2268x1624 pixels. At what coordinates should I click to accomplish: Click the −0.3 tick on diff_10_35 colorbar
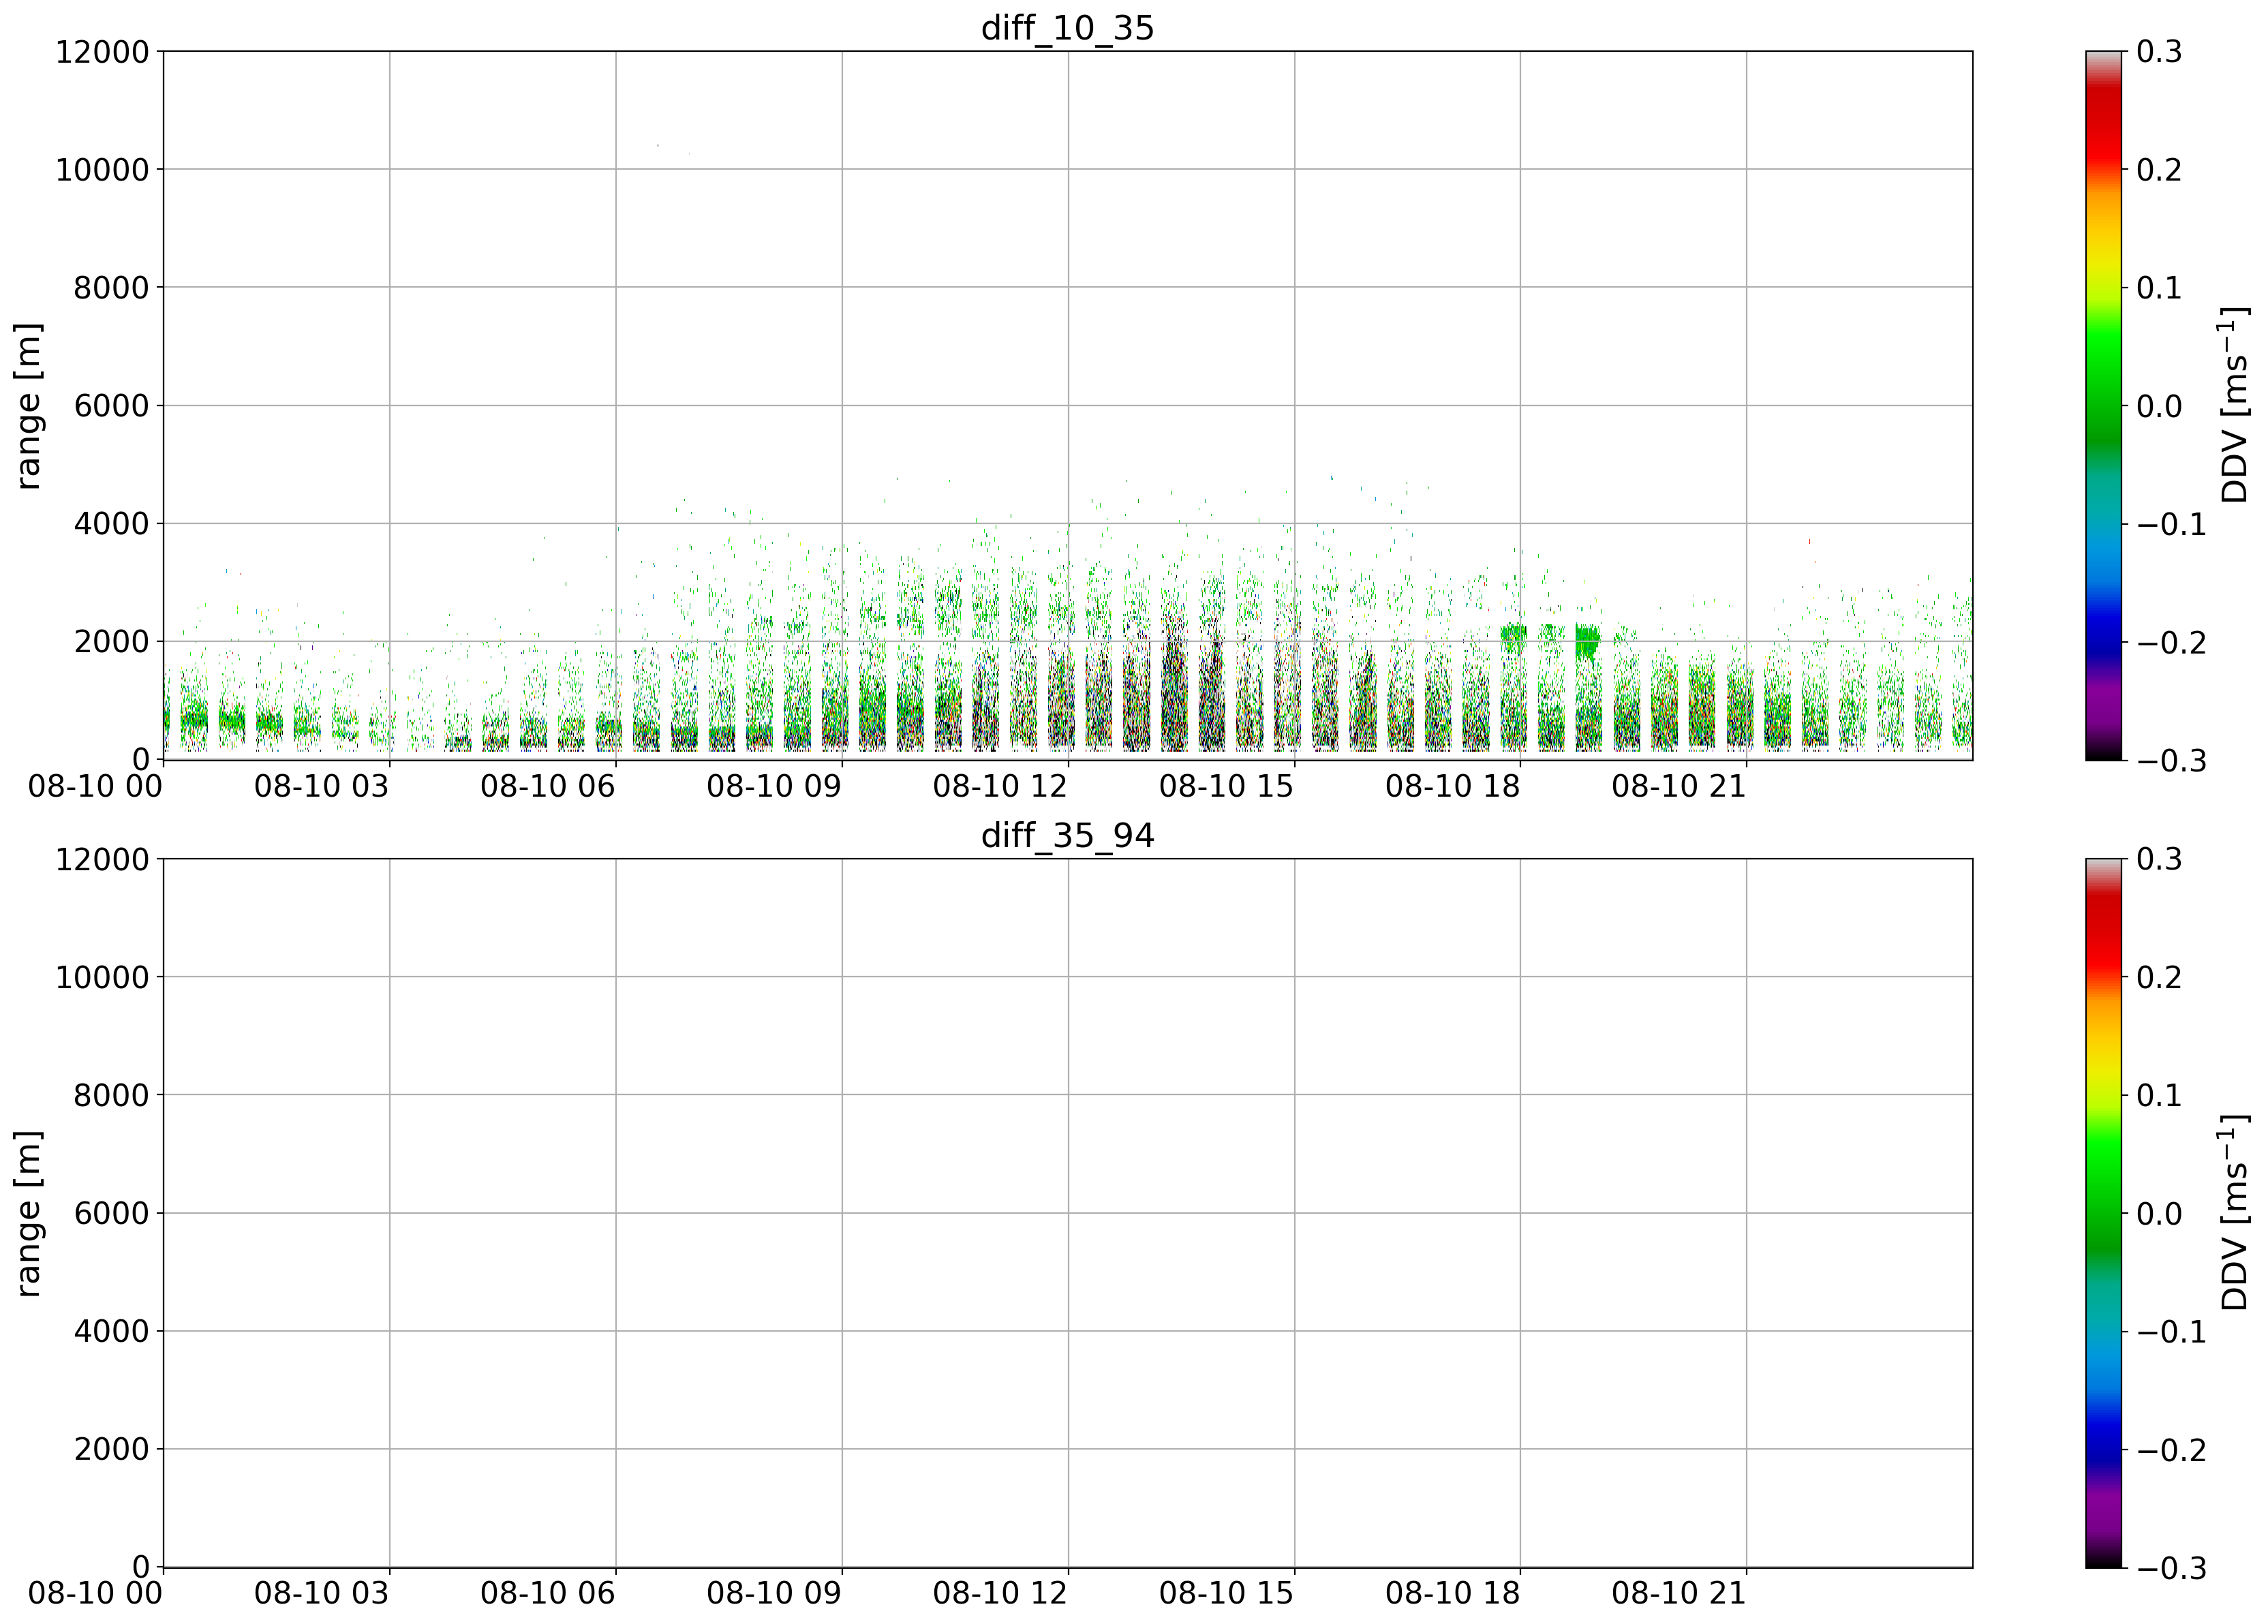[x=2171, y=760]
